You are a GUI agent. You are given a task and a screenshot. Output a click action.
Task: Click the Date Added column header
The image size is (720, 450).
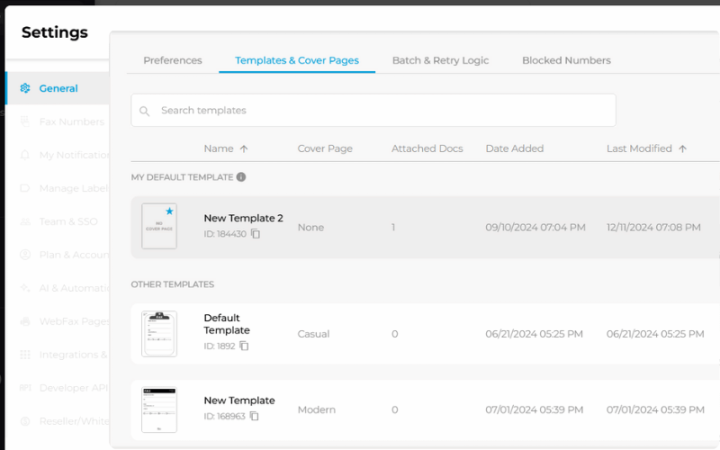coord(514,149)
